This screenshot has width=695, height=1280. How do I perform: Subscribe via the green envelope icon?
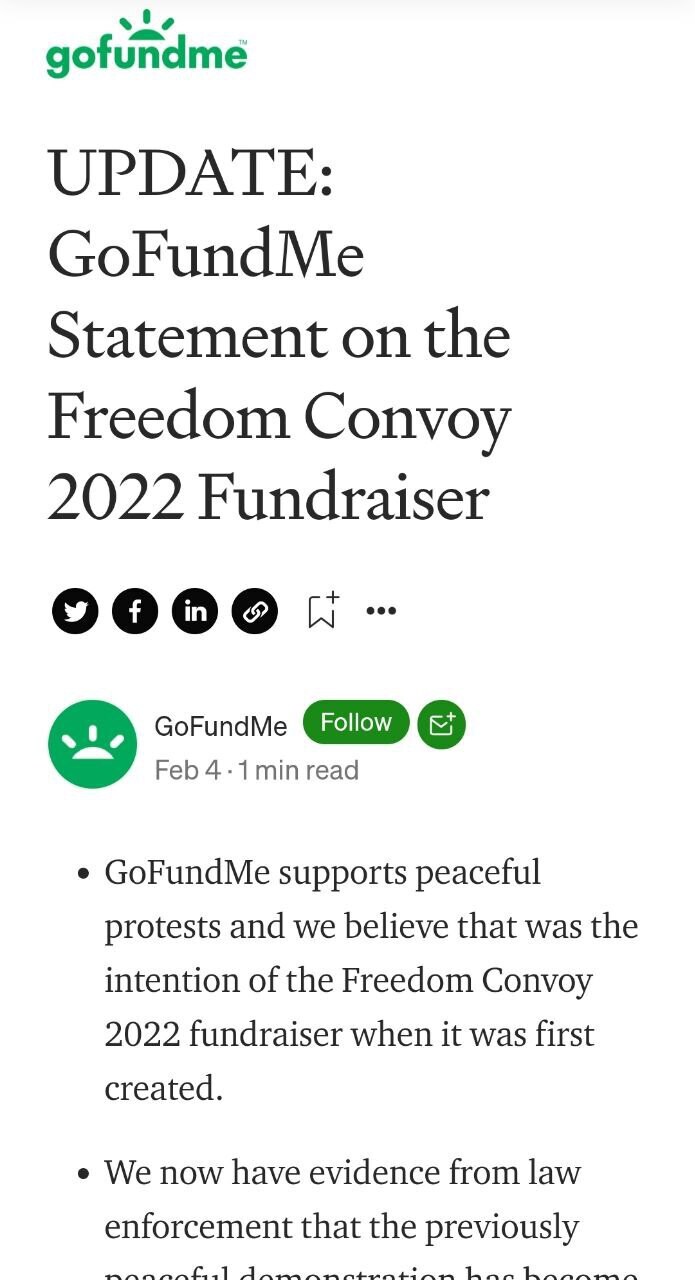click(x=441, y=724)
